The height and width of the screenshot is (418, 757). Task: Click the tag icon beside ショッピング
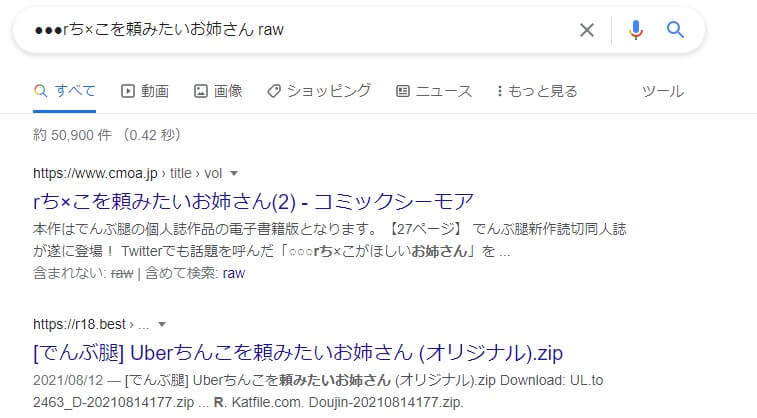pyautogui.click(x=274, y=91)
